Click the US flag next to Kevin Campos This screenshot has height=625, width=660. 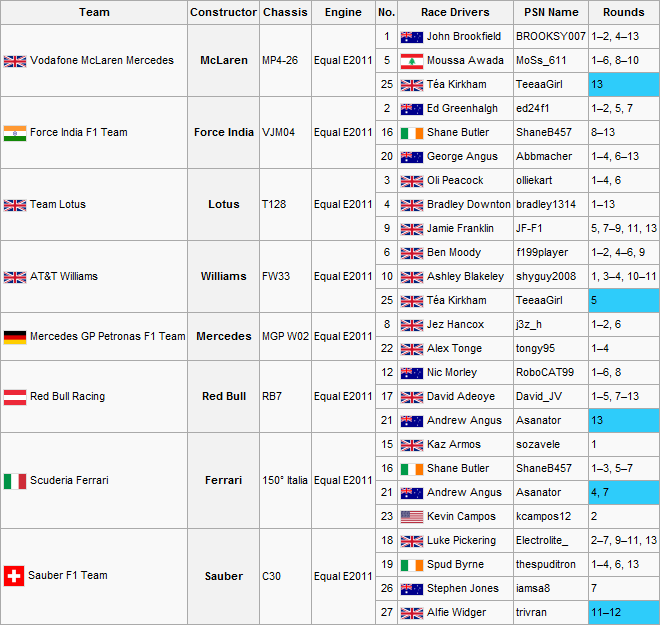pos(412,517)
